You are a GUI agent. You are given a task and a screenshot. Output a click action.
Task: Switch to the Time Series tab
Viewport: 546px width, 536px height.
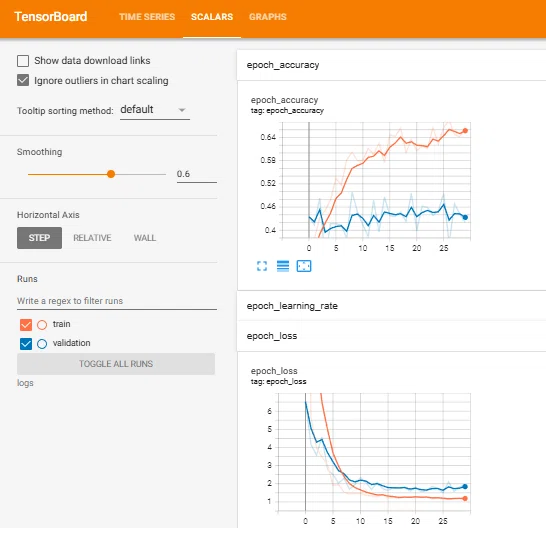click(147, 17)
